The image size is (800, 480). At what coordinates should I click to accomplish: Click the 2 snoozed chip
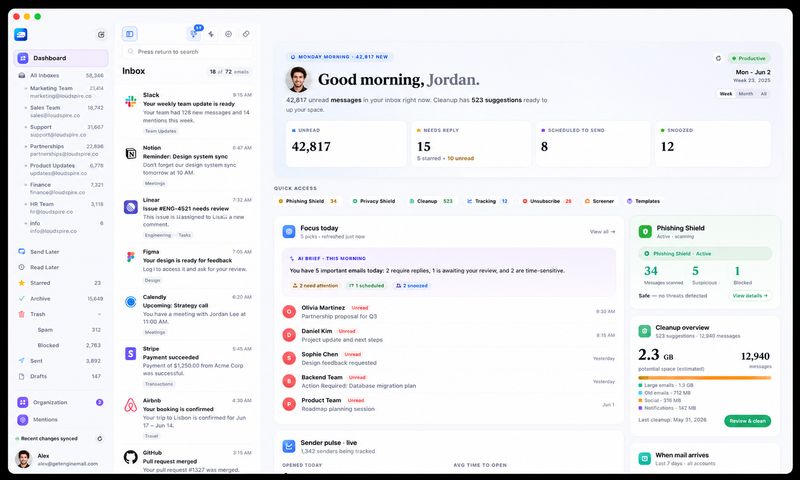pos(412,286)
